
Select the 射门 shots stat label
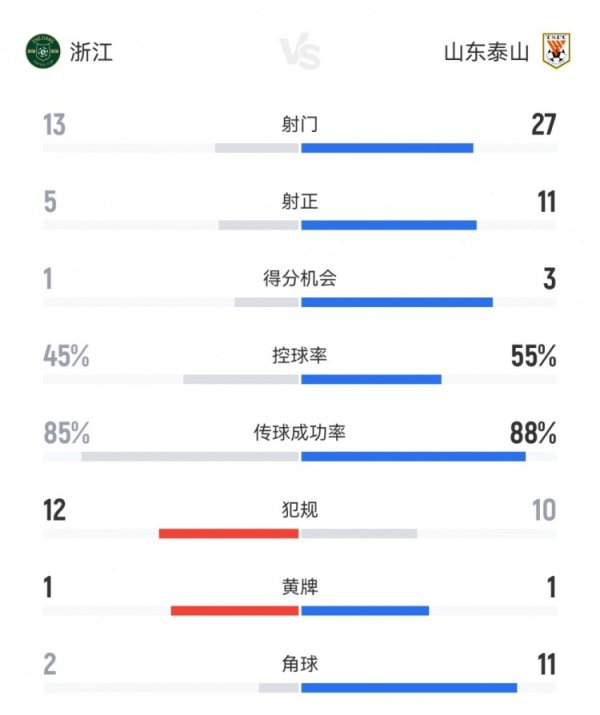click(x=300, y=125)
